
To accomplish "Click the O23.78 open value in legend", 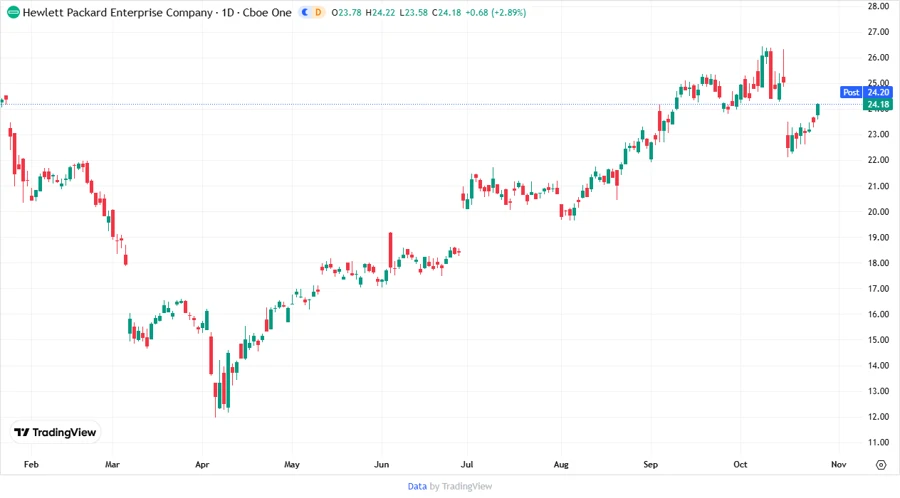I will [347, 12].
